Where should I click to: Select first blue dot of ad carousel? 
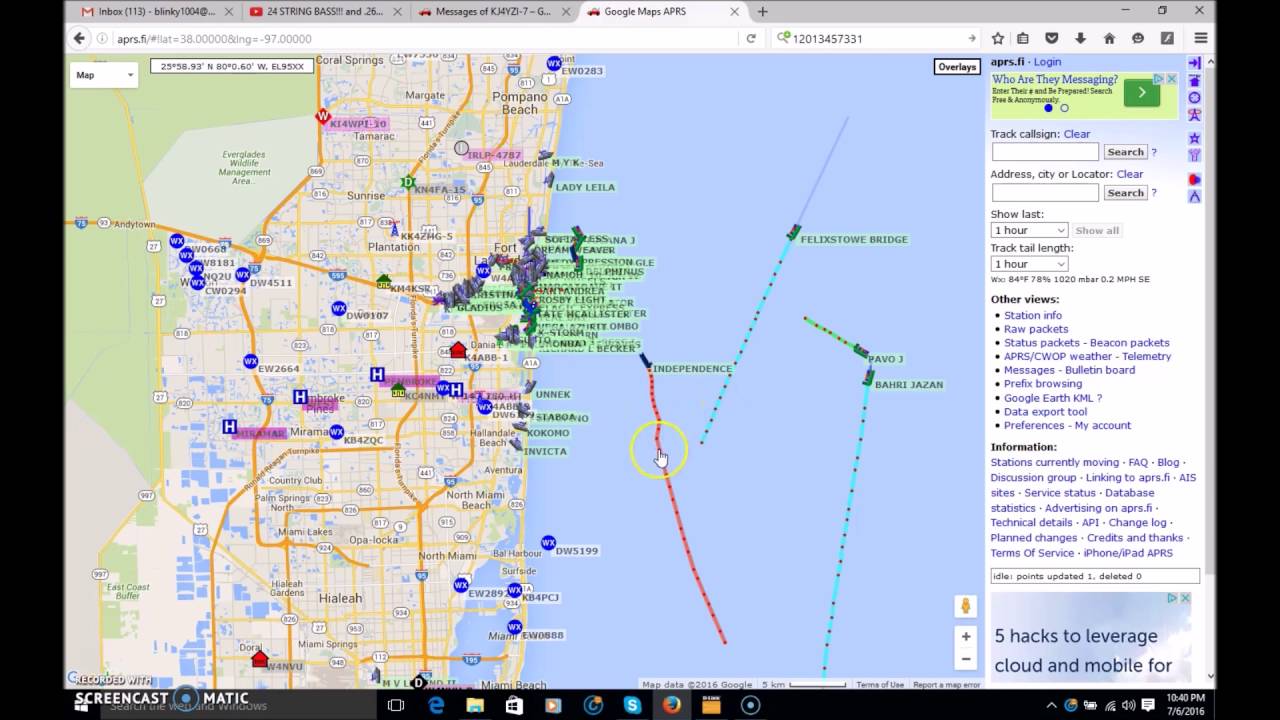tap(1048, 108)
